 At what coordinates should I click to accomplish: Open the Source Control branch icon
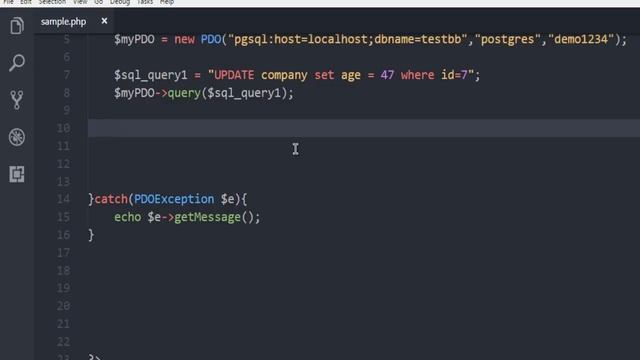click(17, 100)
